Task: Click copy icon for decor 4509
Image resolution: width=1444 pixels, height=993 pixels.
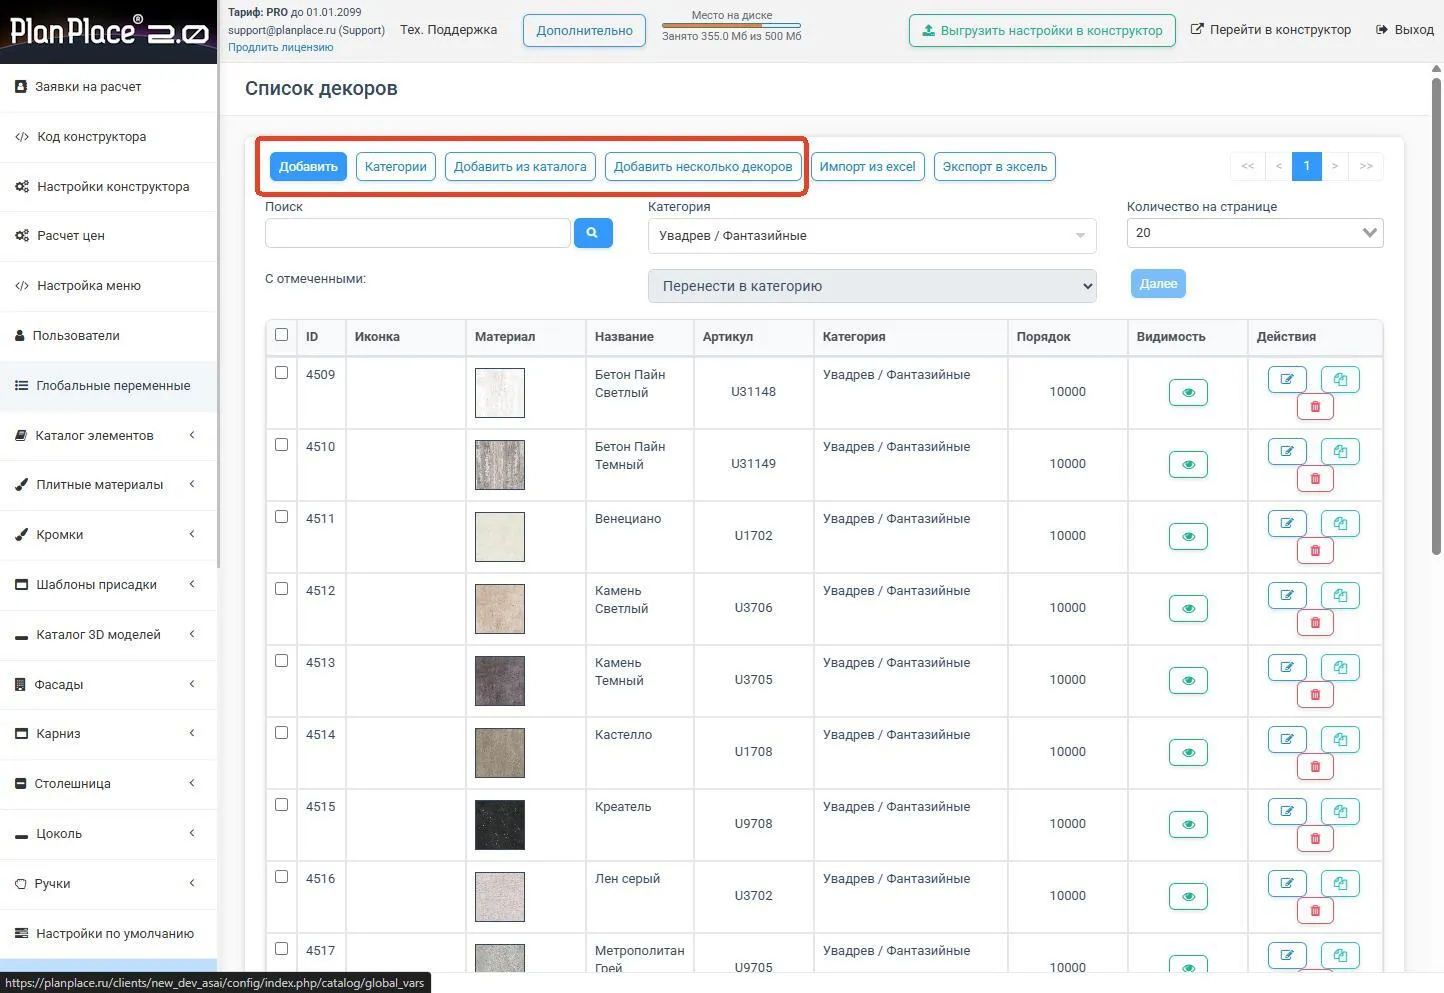Action: pos(1340,379)
